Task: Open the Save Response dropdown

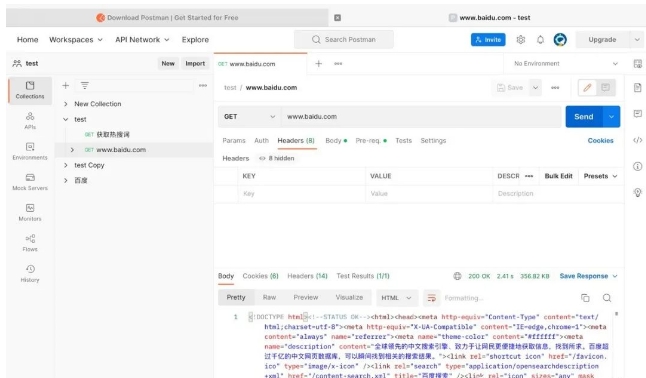Action: pos(588,276)
